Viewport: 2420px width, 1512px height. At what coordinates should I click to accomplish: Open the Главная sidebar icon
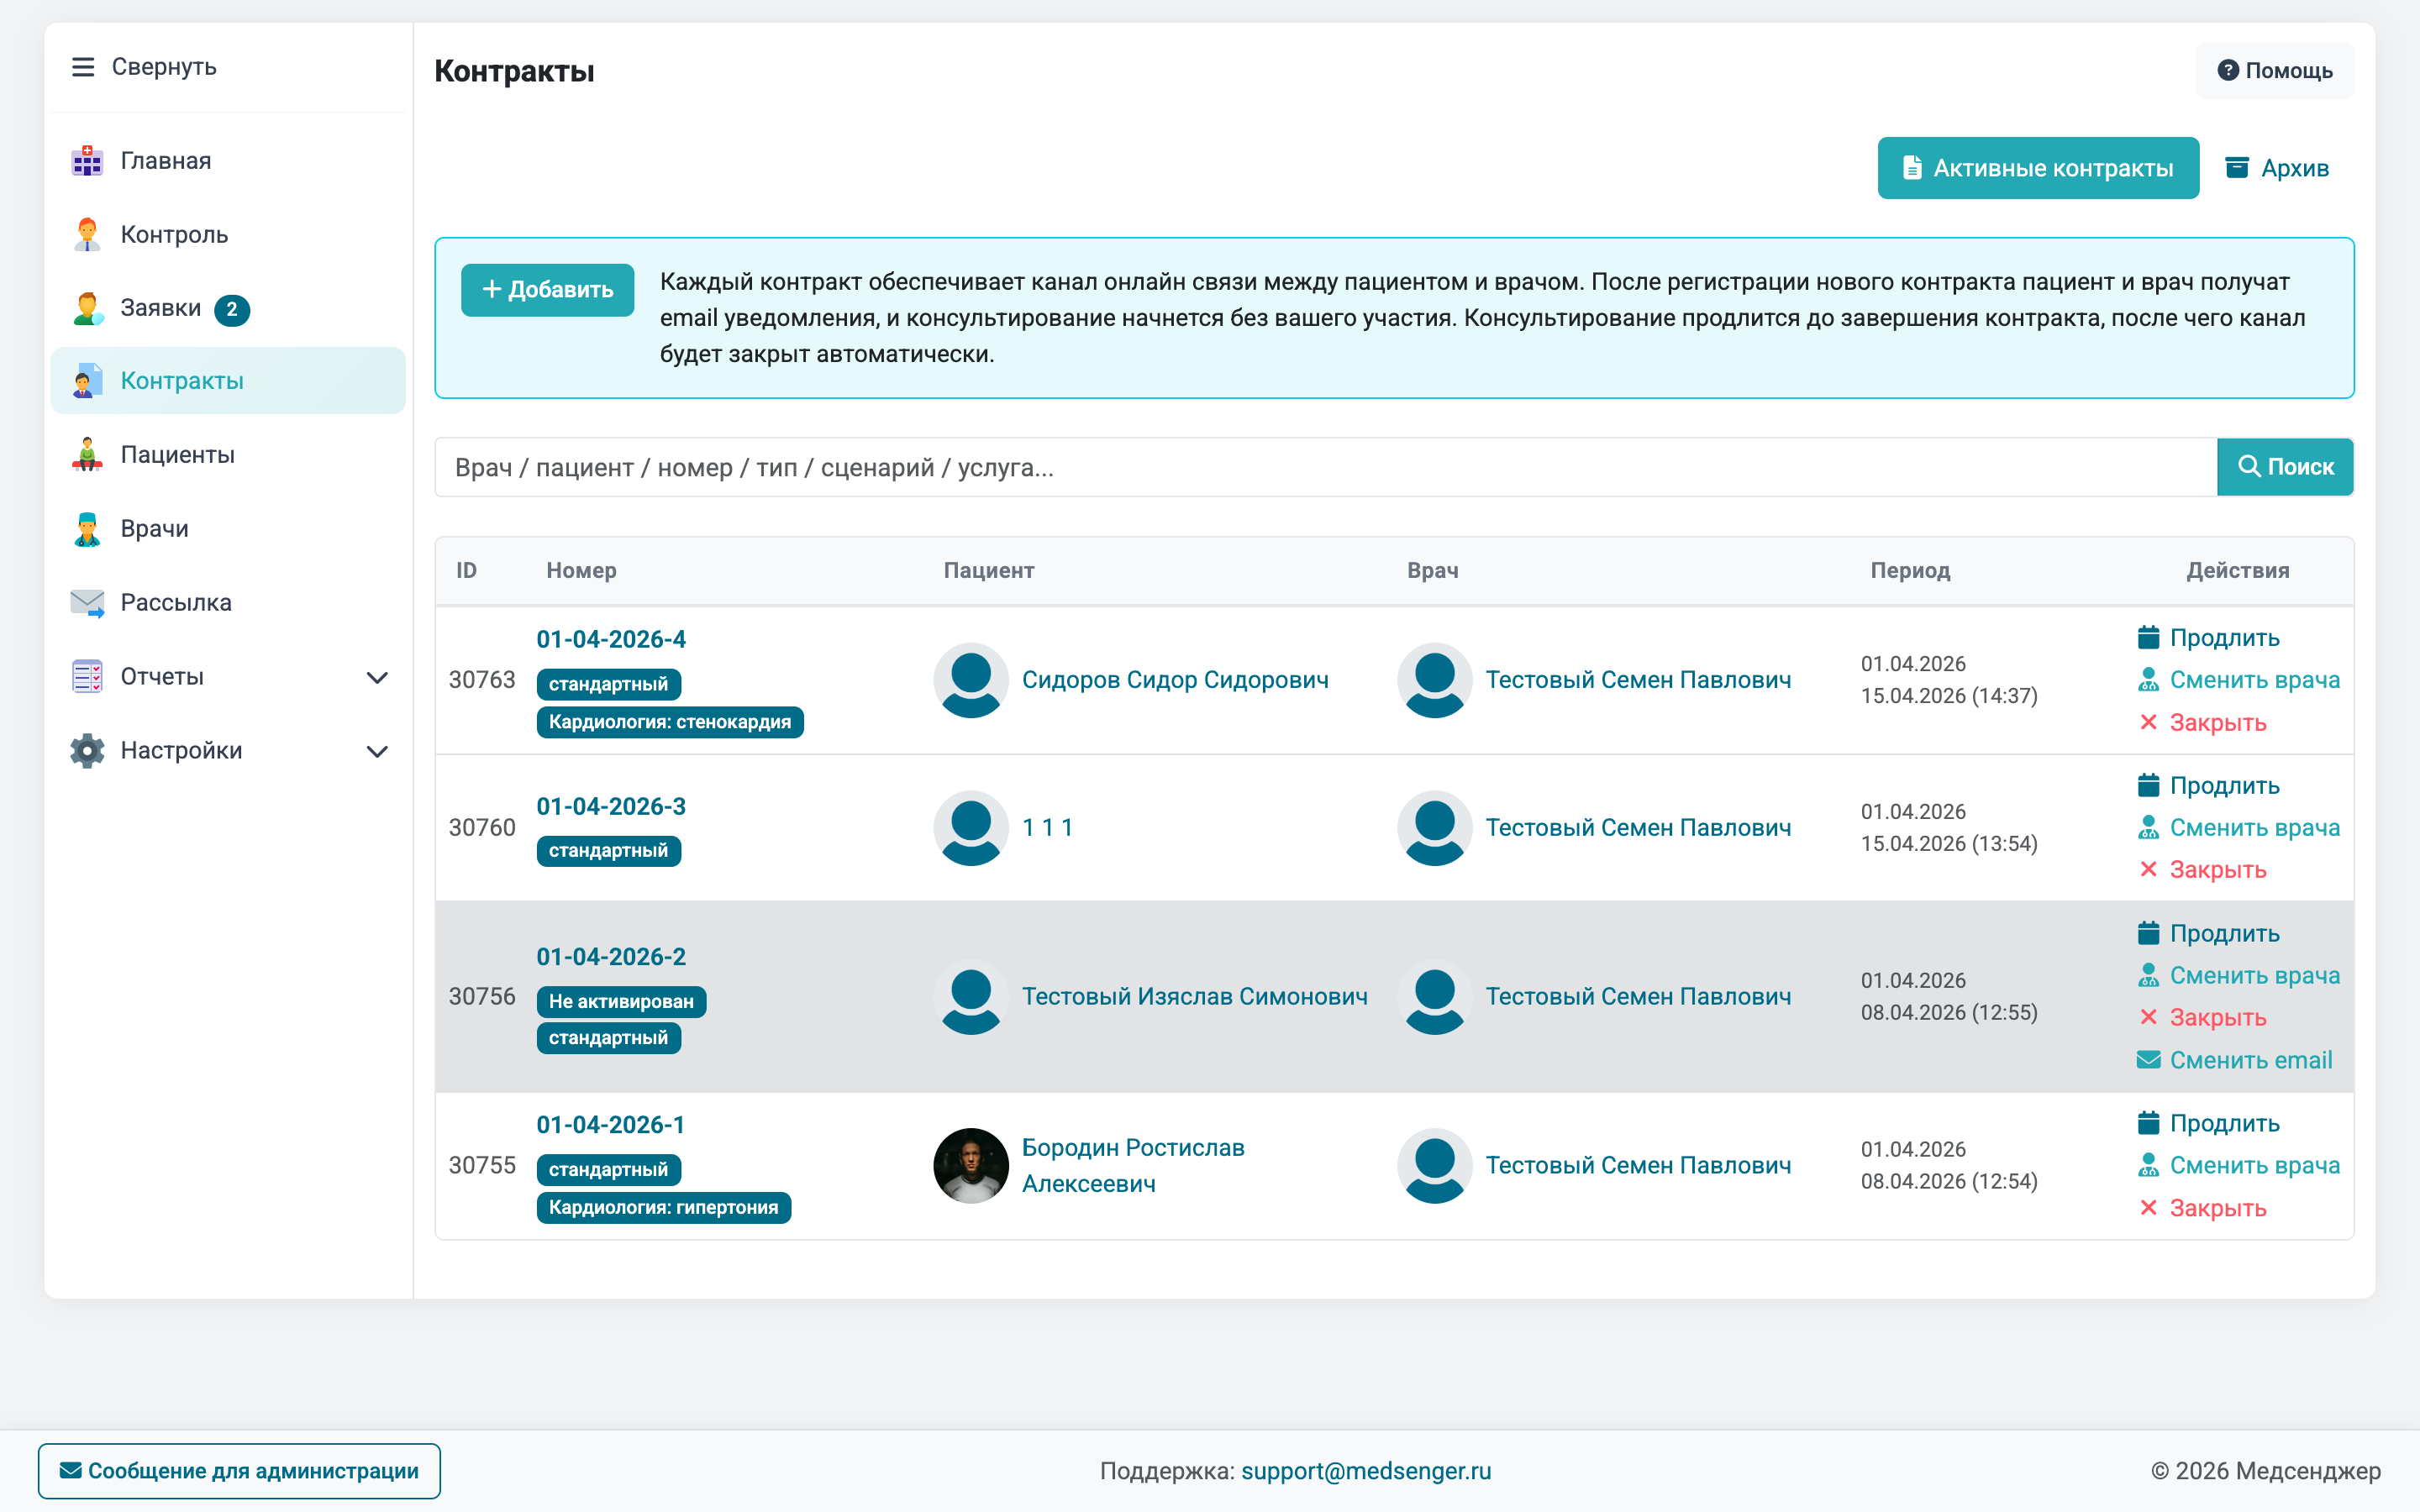[87, 161]
